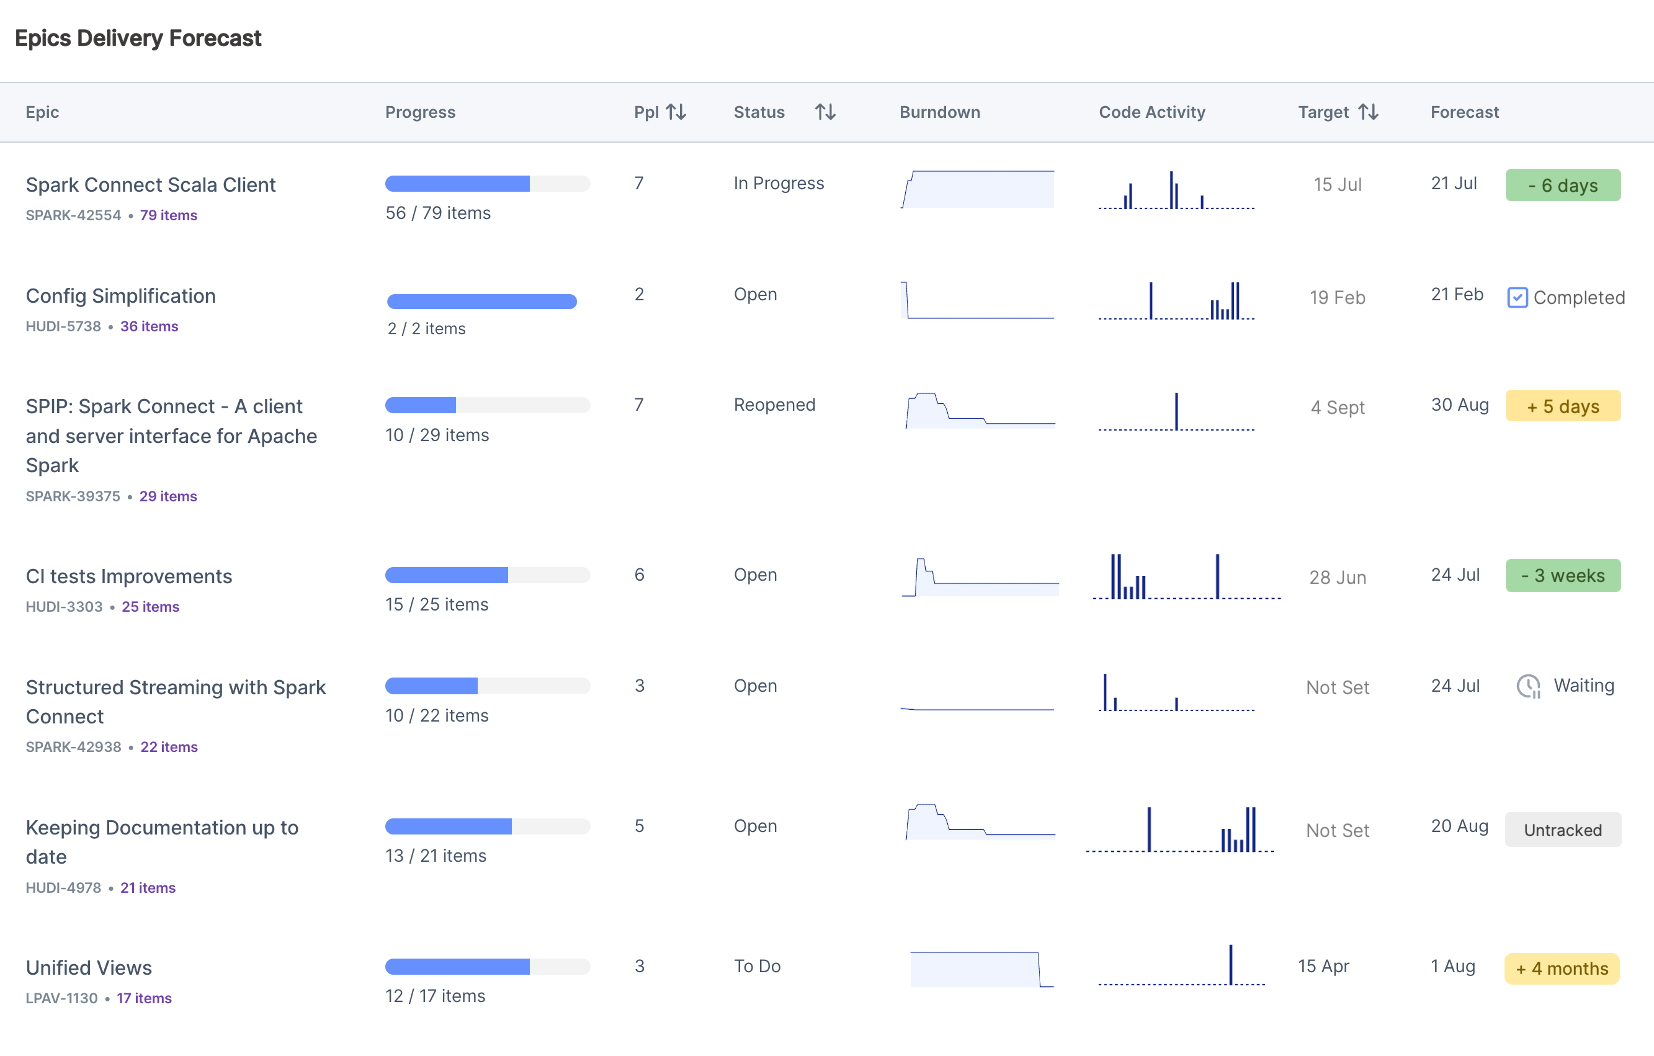The image size is (1654, 1056).
Task: View CI tests Improvements code activity chart
Action: point(1186,577)
